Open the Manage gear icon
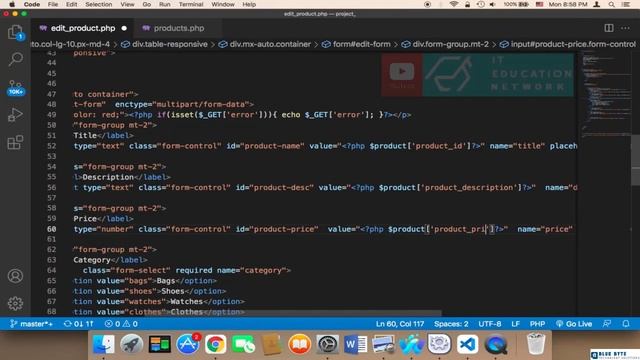This screenshot has height=360, width=640. (x=15, y=303)
